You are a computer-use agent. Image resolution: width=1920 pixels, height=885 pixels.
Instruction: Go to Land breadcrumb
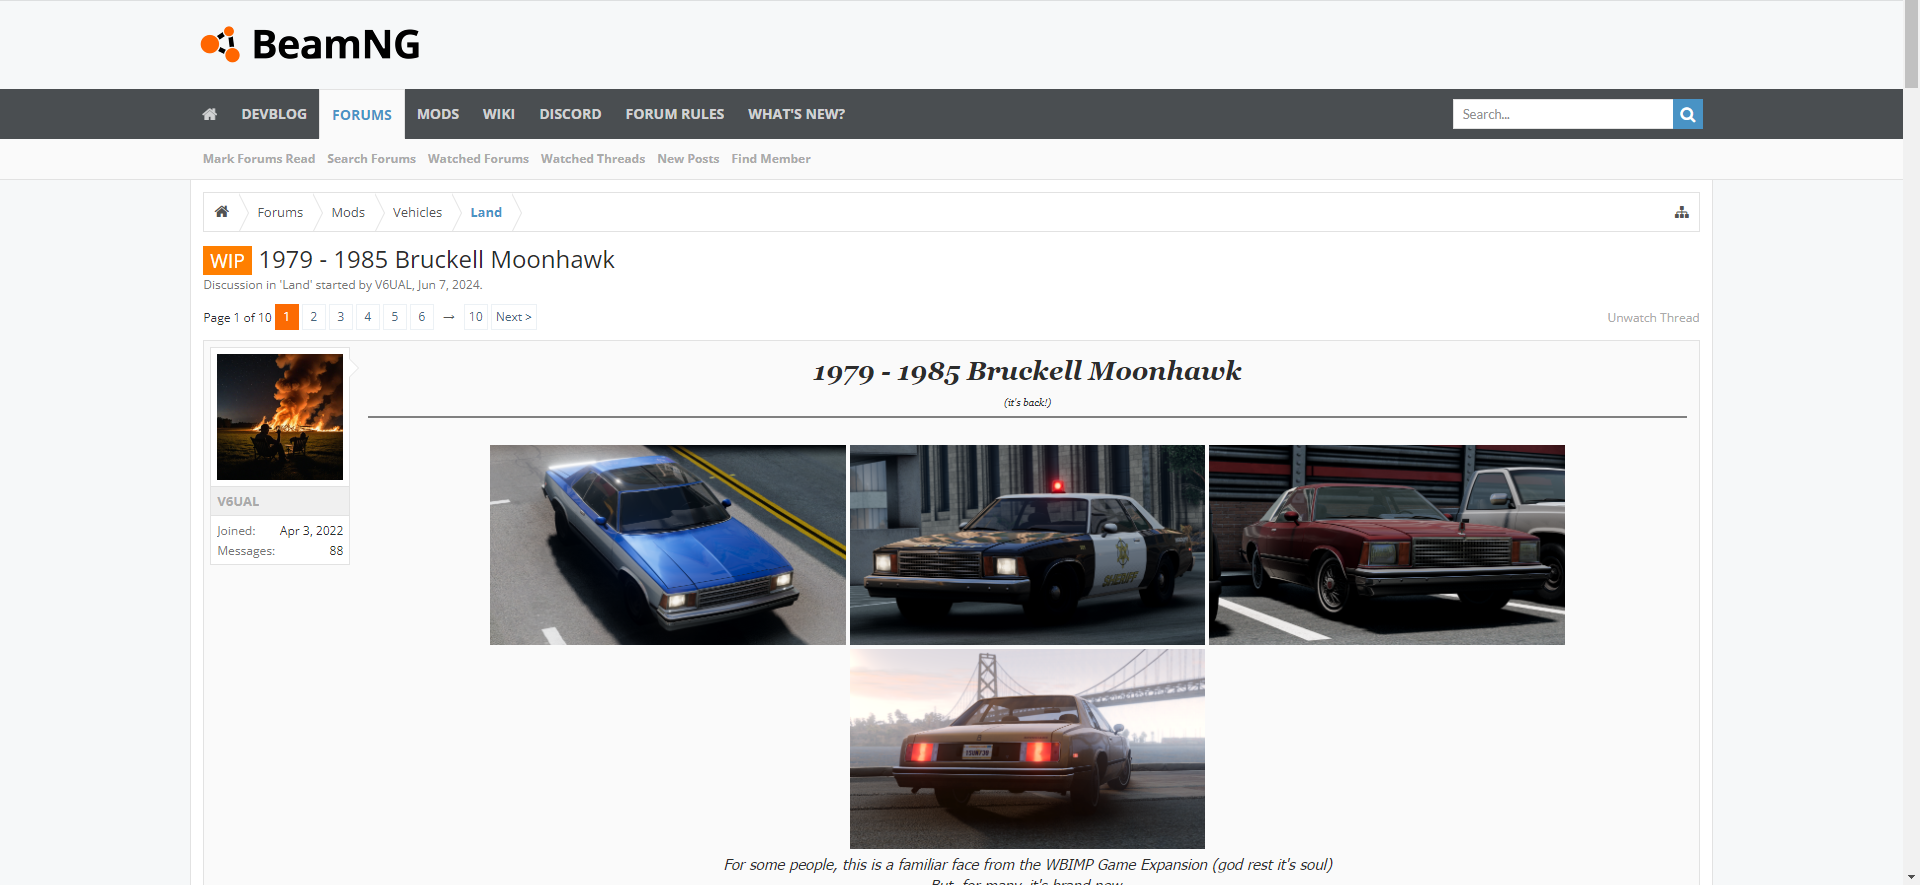point(486,212)
